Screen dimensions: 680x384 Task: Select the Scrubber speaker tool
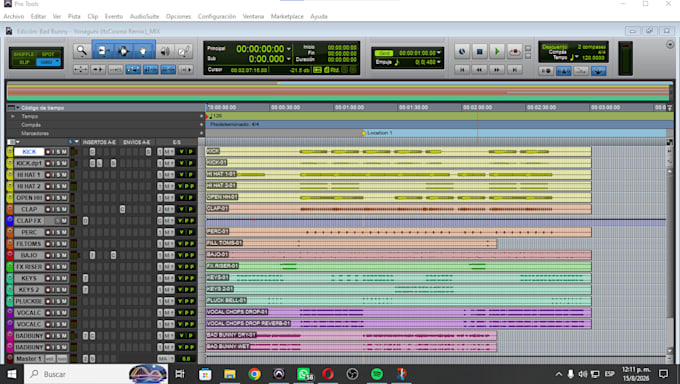(165, 51)
